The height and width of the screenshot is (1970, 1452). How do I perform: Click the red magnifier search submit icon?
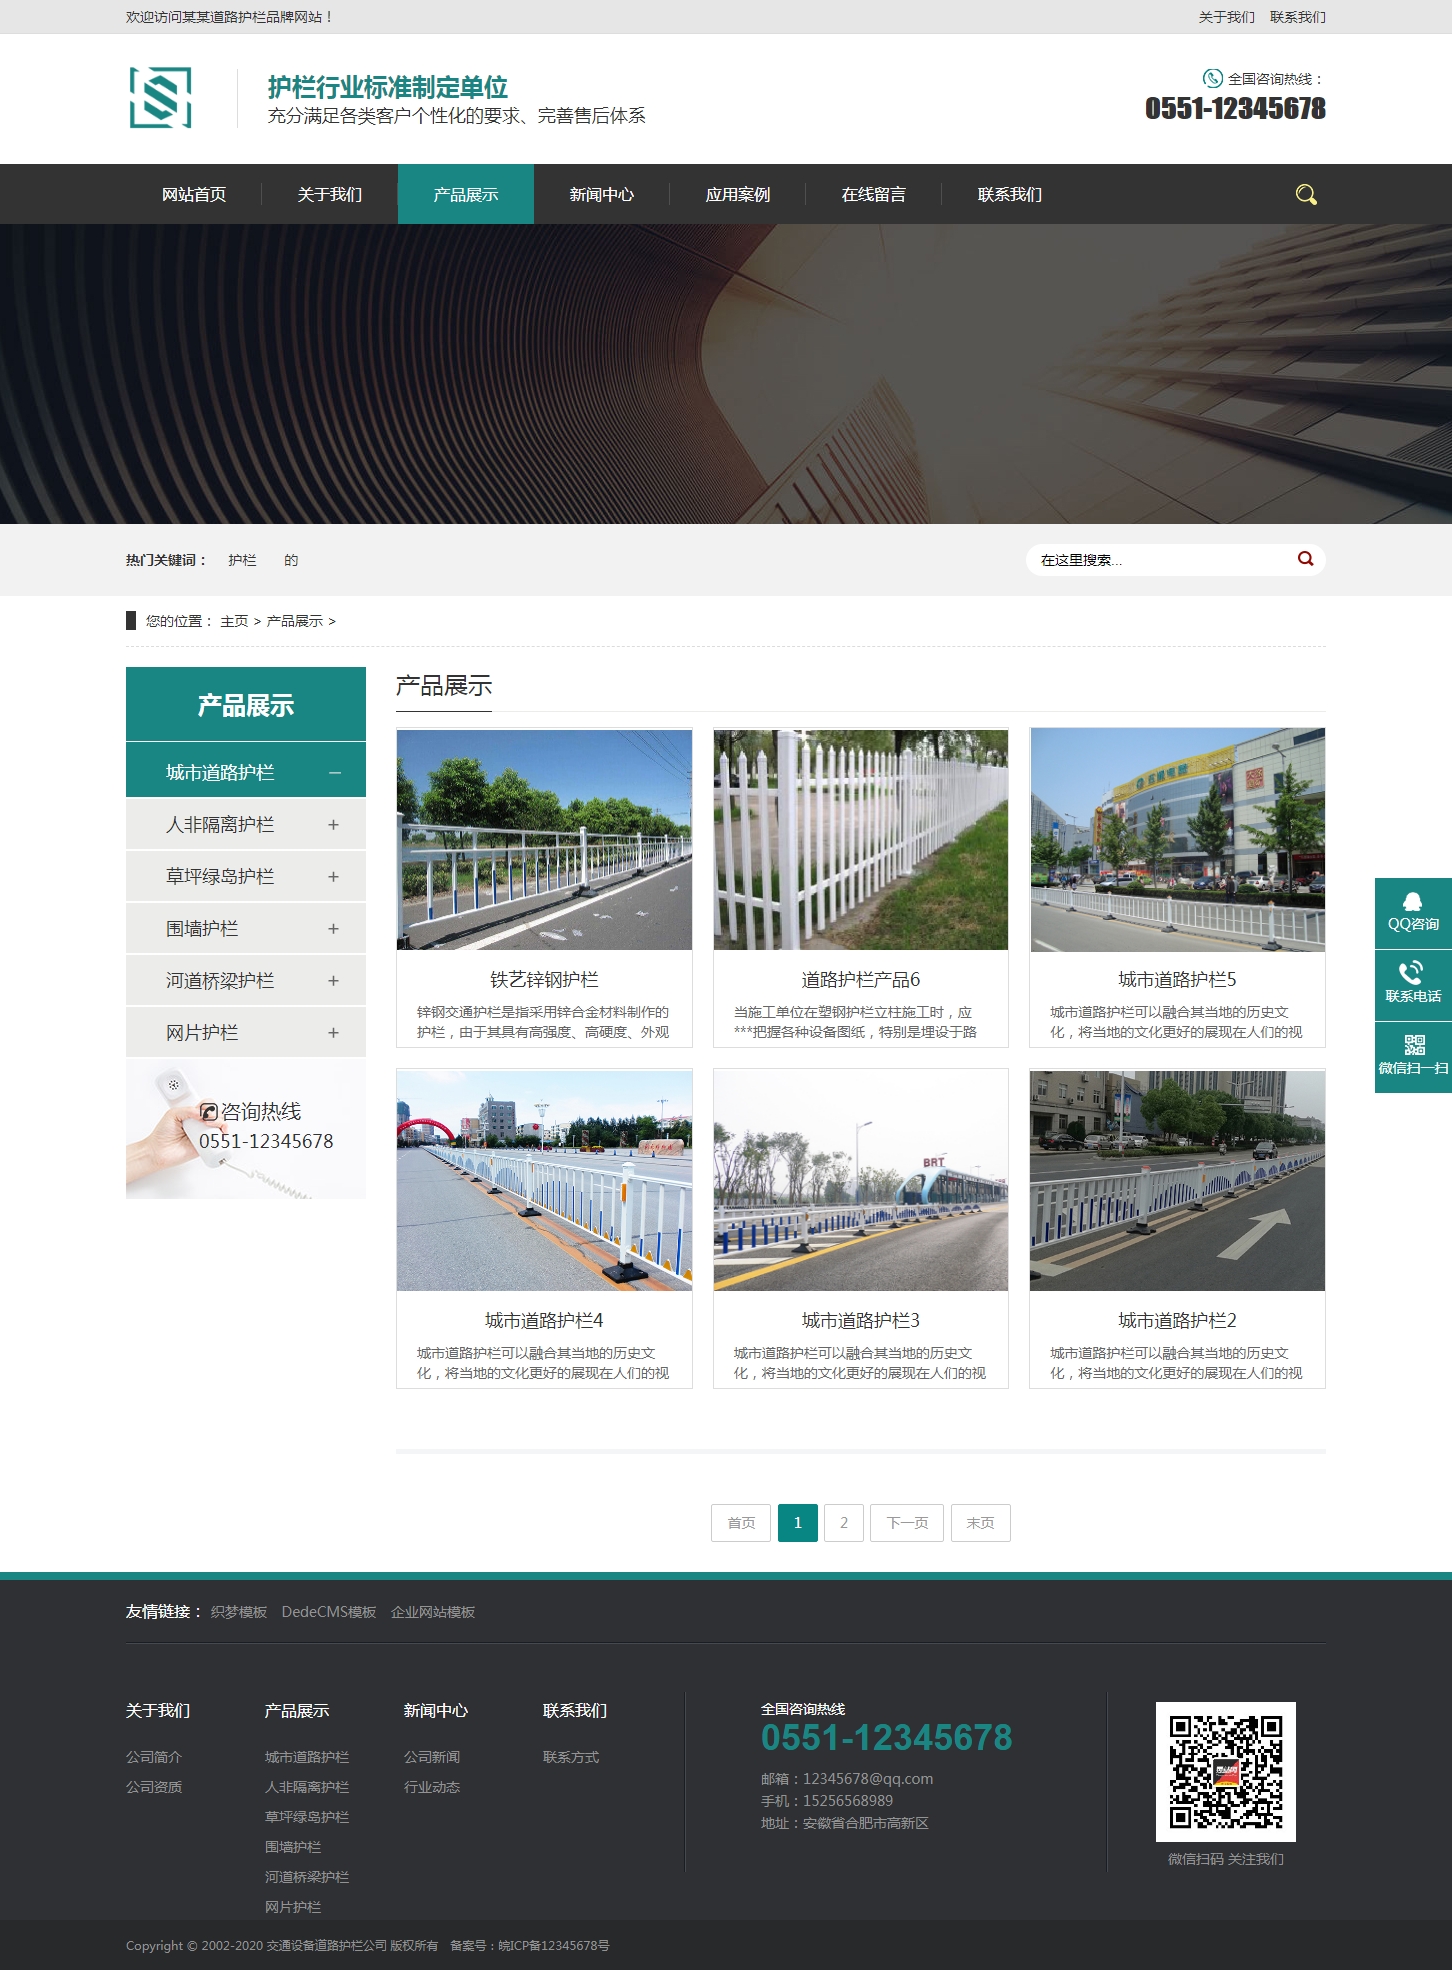(1305, 559)
